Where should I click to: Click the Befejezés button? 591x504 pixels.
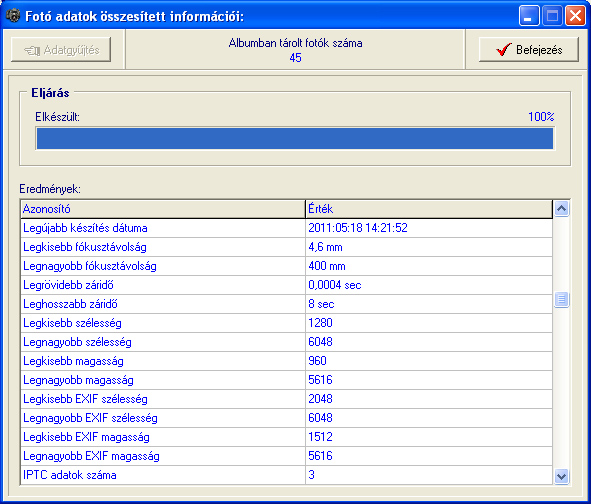click(x=528, y=49)
